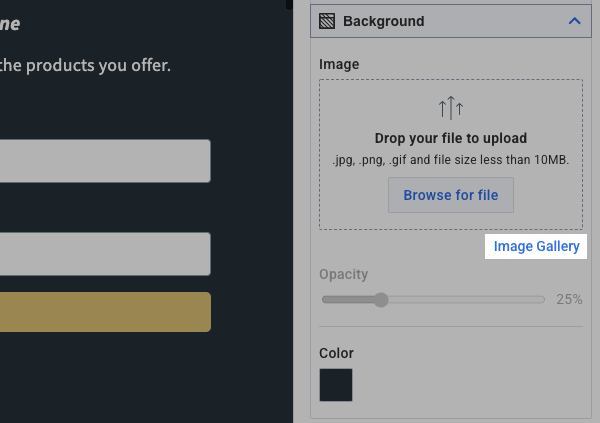
Task: Click the Color section label
Action: click(x=336, y=353)
